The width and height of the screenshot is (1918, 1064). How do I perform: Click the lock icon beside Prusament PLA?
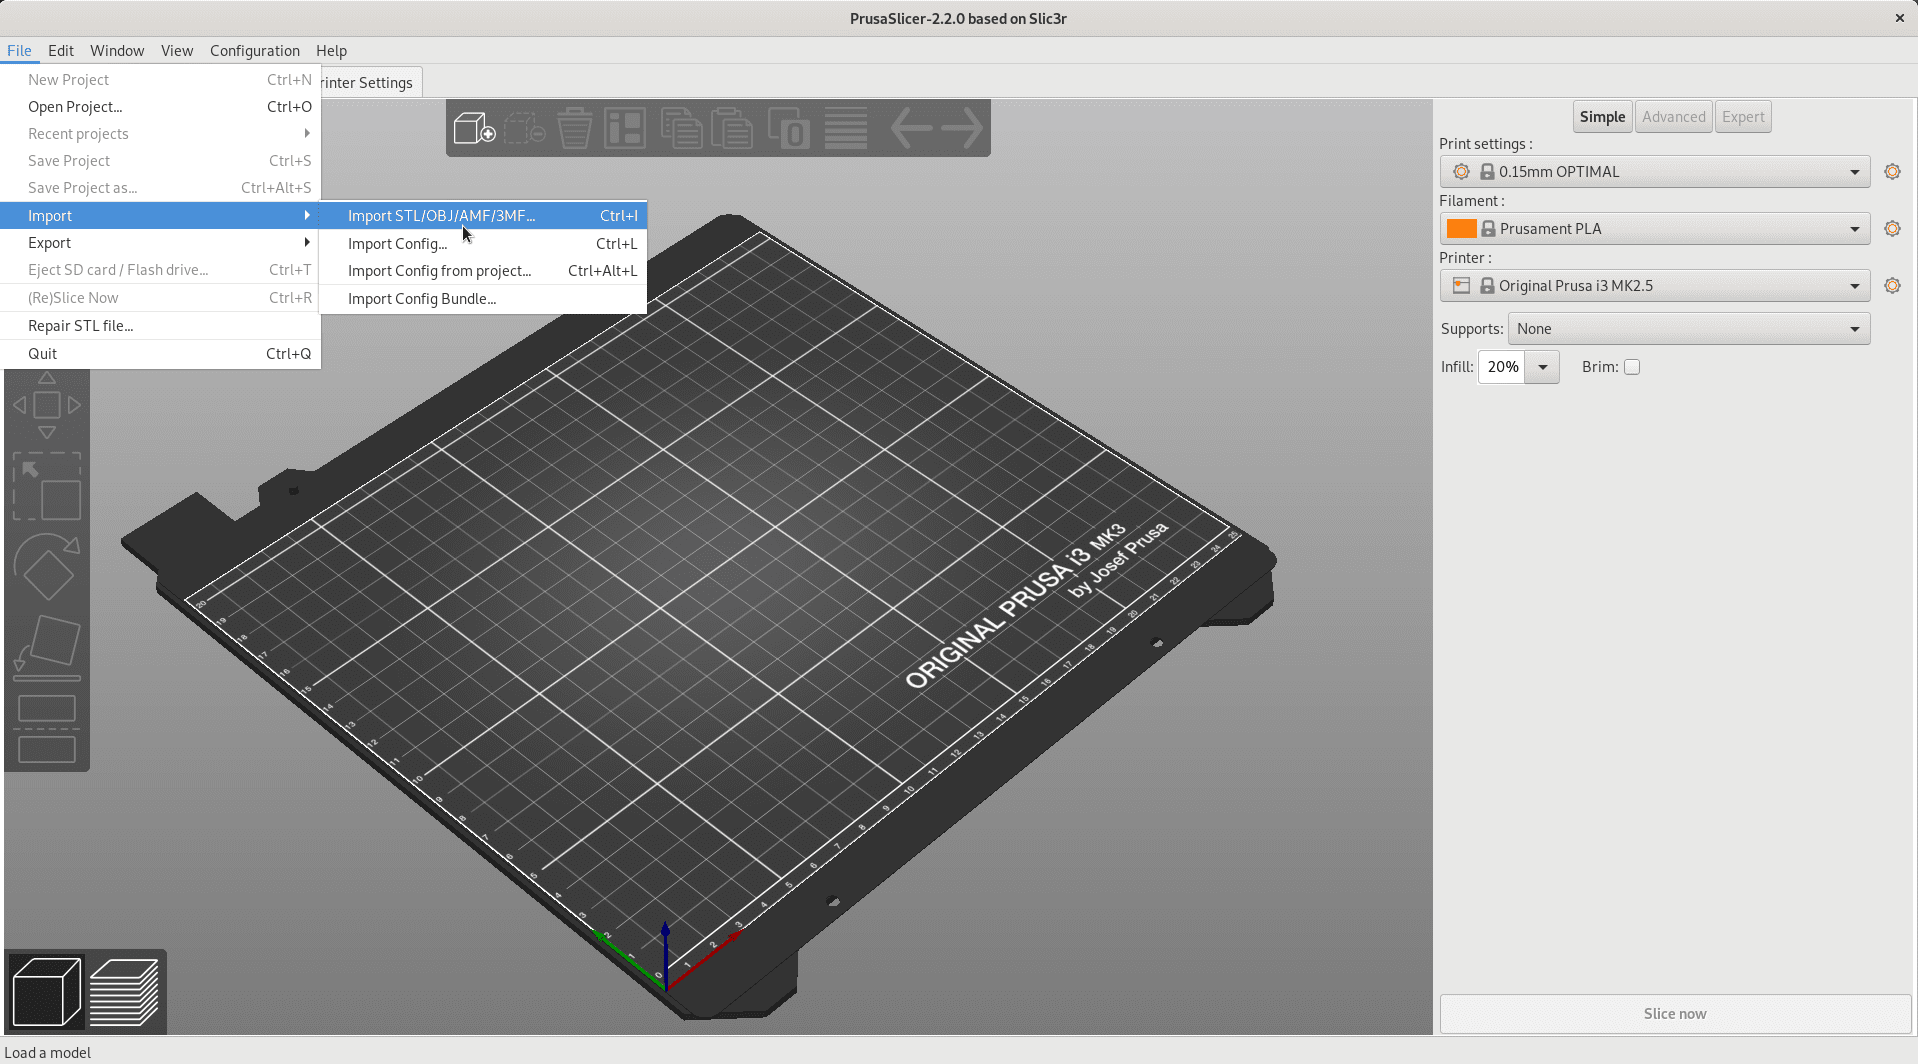point(1488,229)
